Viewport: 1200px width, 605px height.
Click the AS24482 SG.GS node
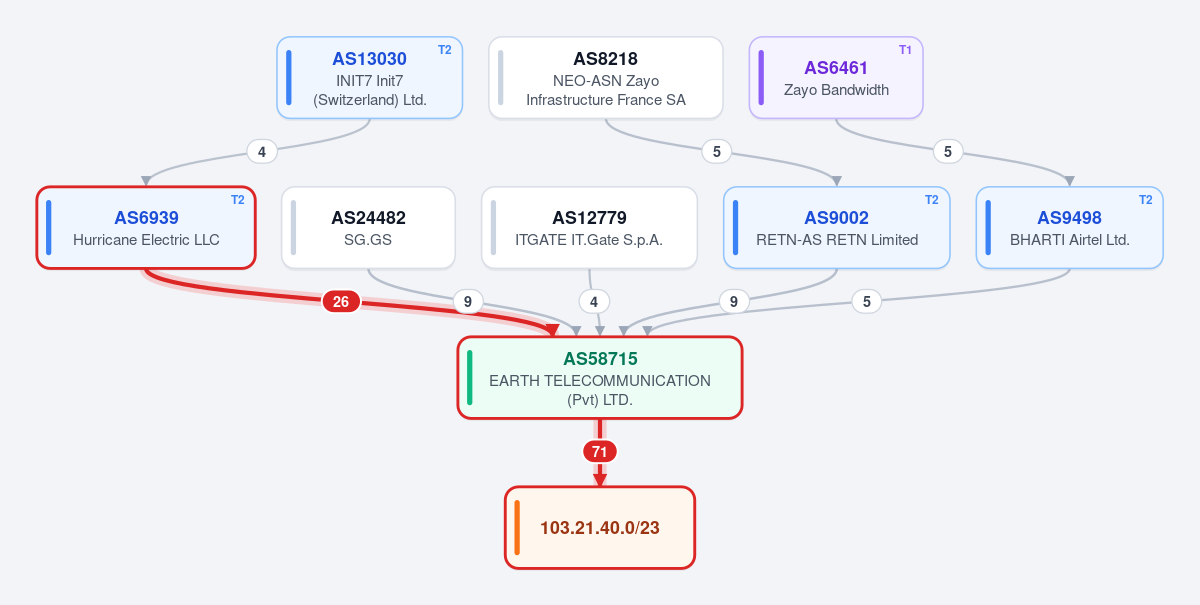click(x=368, y=228)
